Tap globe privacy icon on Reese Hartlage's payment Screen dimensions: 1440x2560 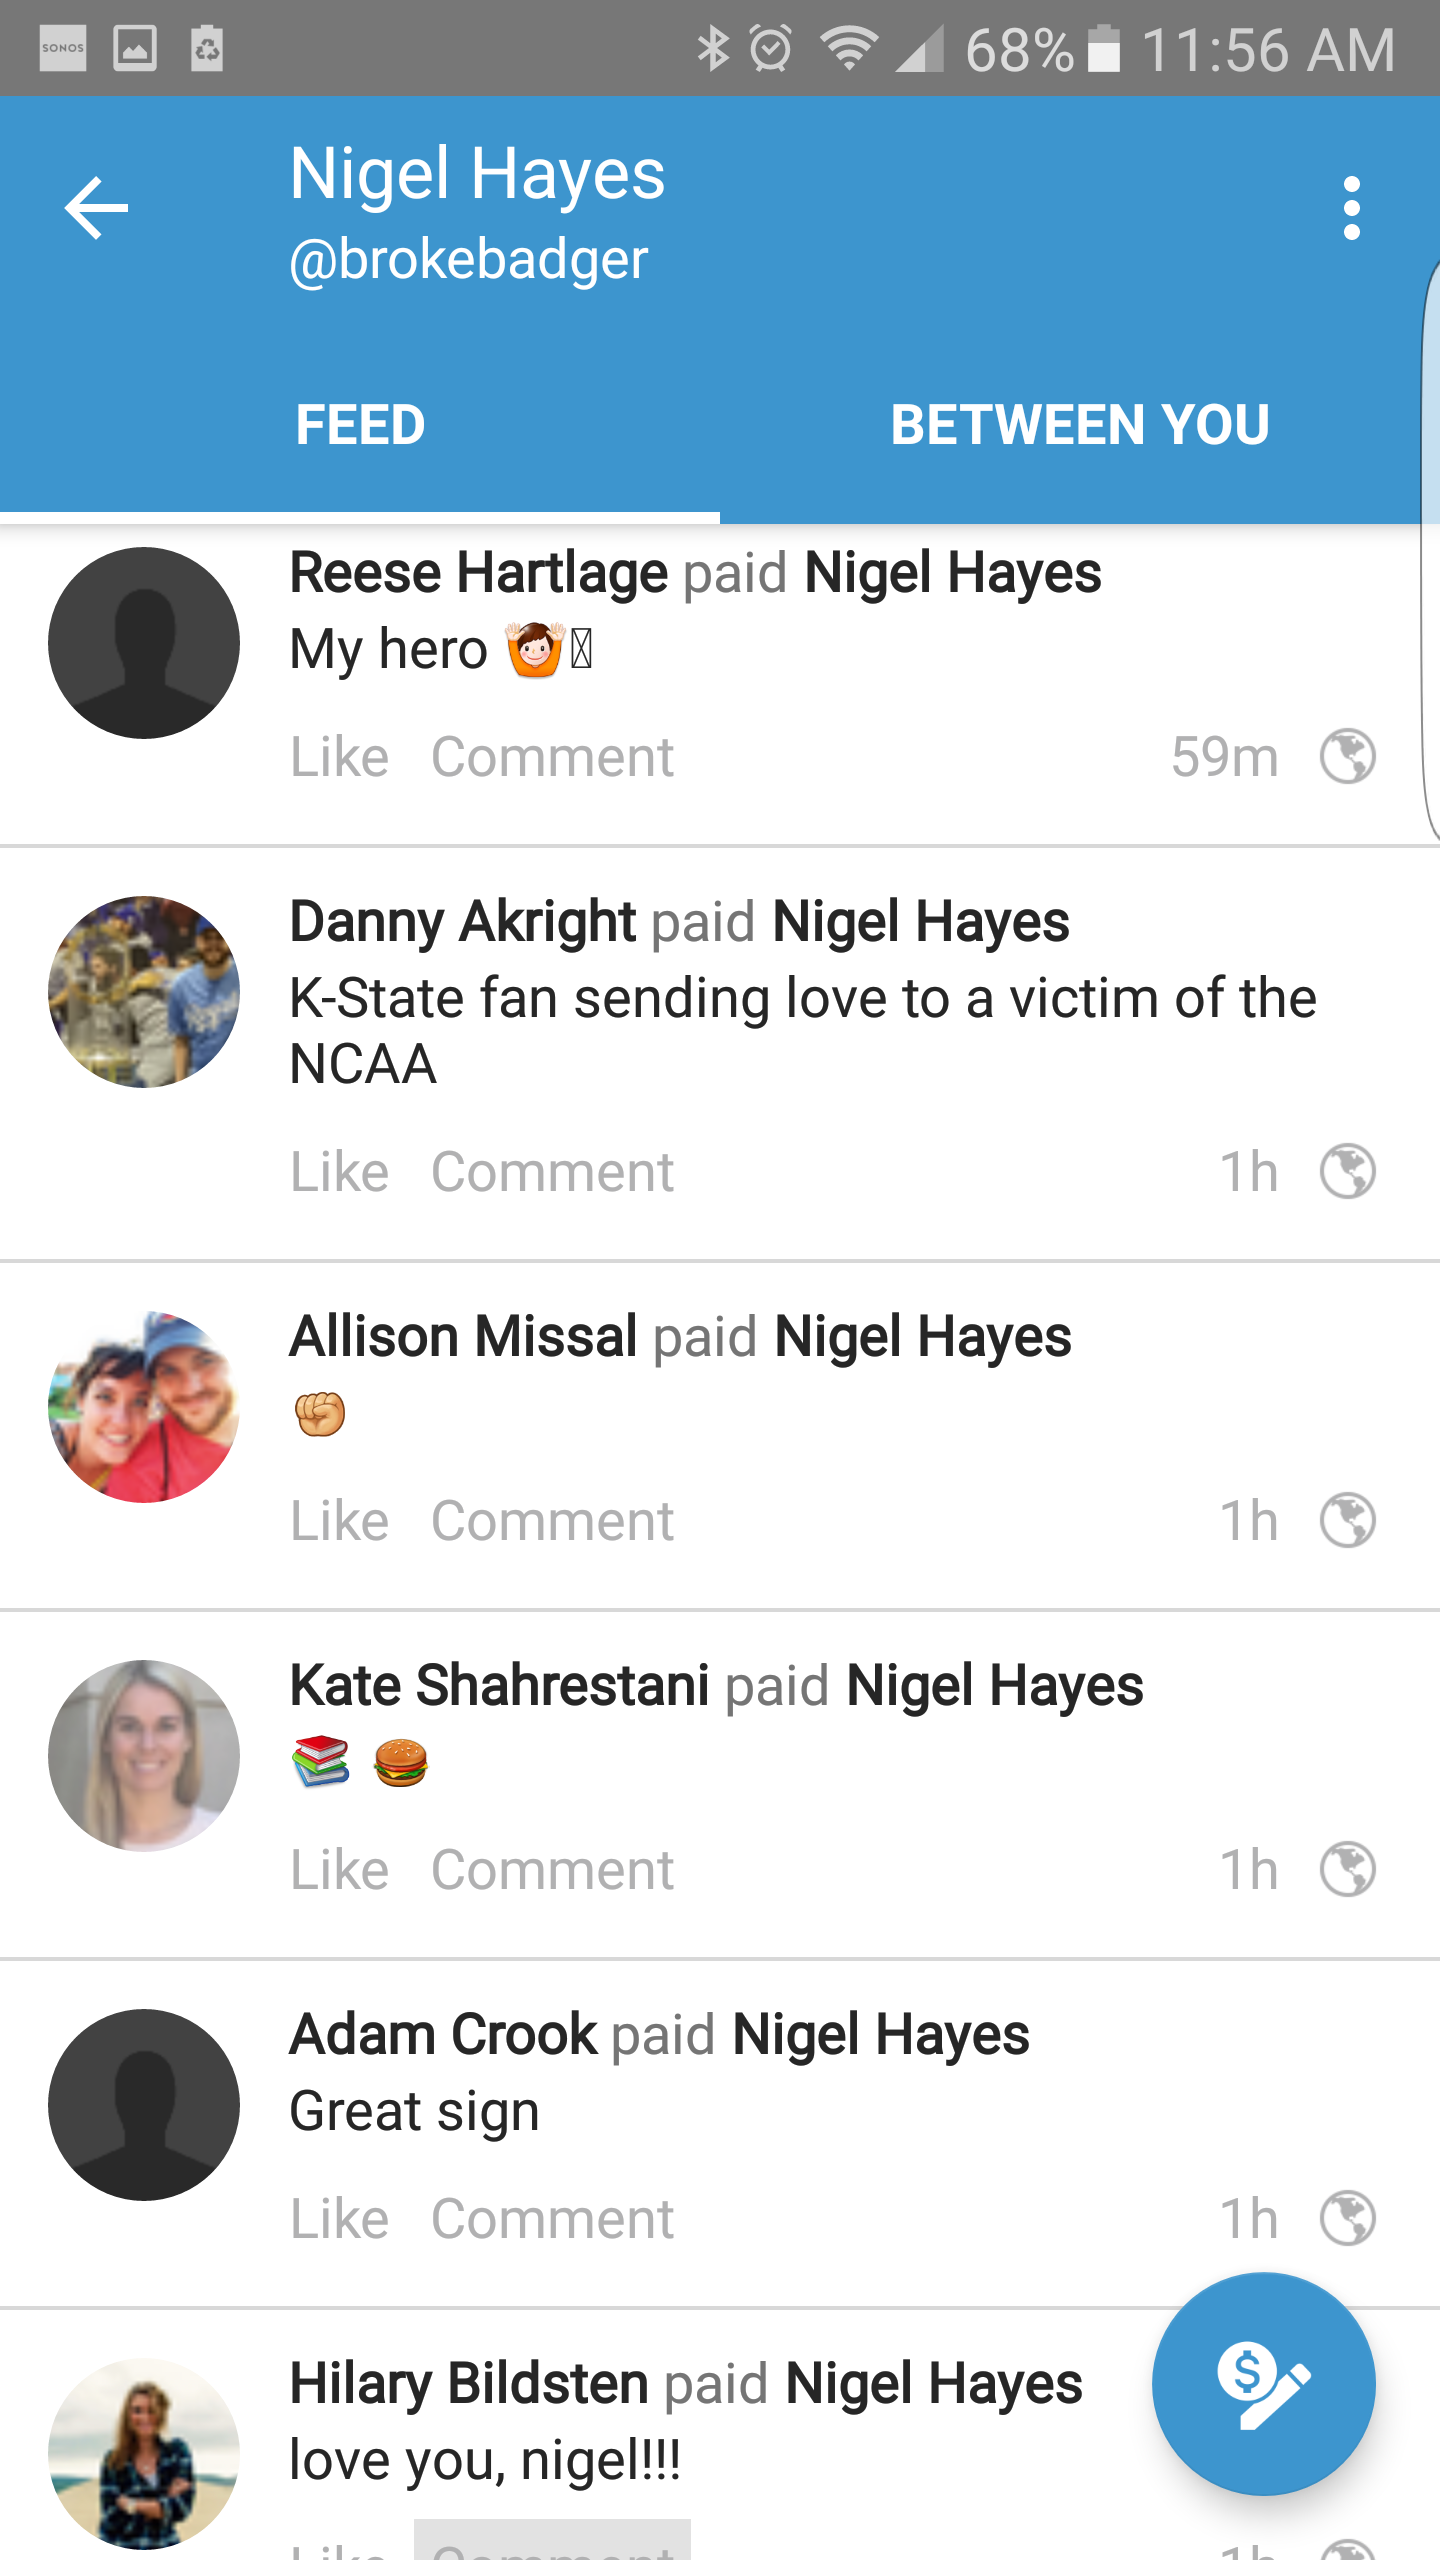(x=1347, y=756)
